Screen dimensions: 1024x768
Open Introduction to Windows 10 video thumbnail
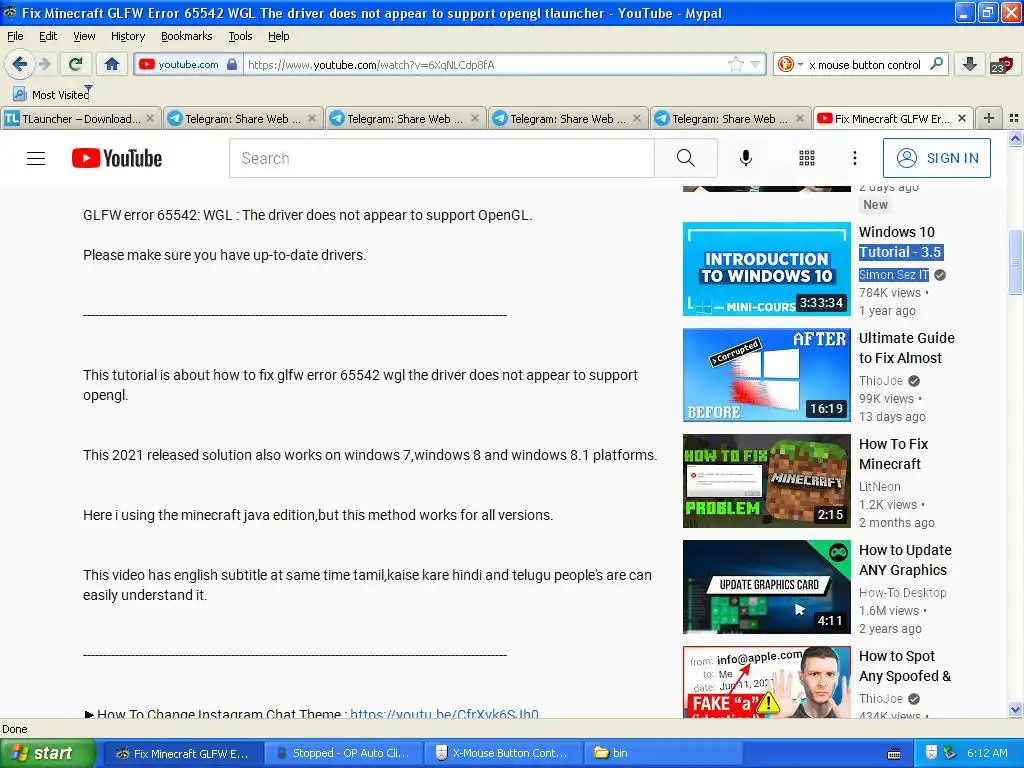coord(767,269)
